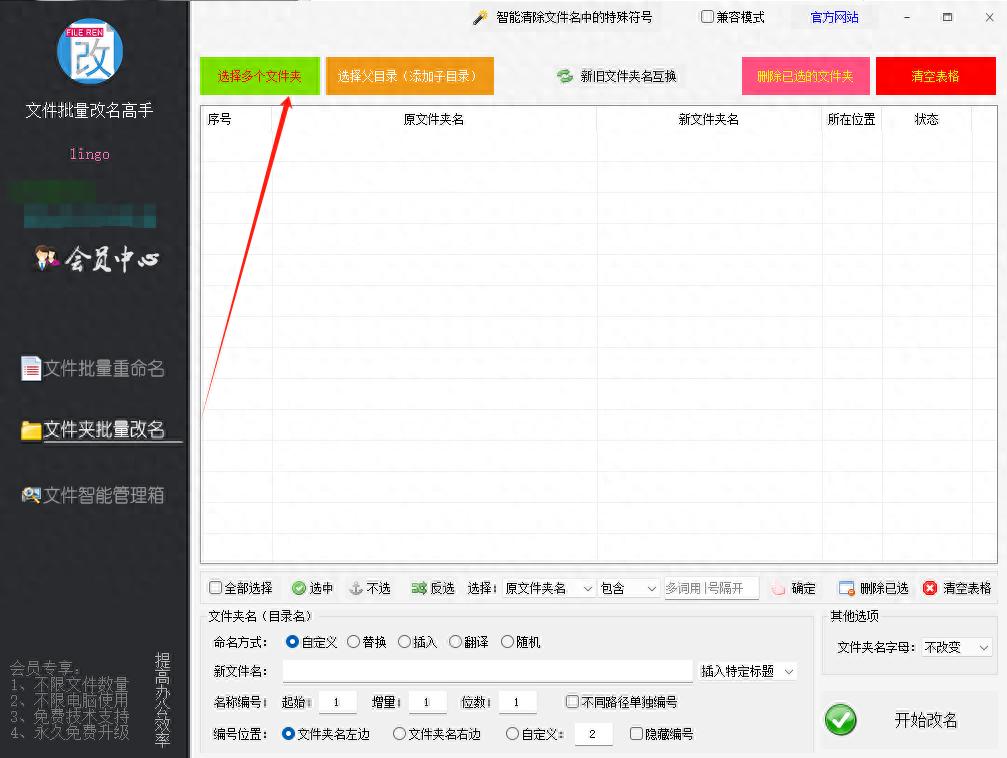Click the 反选 invert selection icon
This screenshot has width=1007, height=758.
(x=419, y=588)
